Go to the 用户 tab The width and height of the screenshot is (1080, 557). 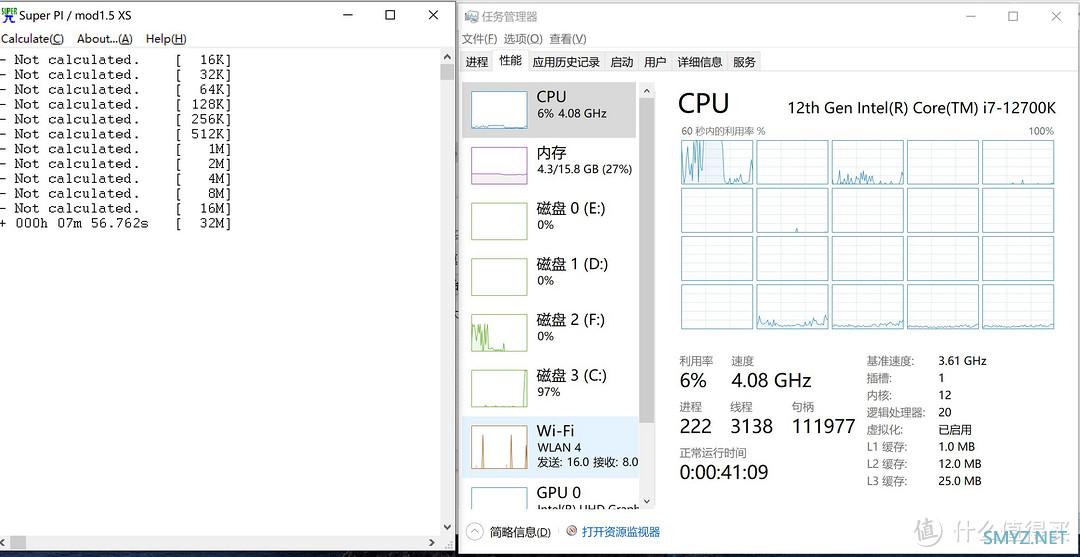tap(655, 62)
